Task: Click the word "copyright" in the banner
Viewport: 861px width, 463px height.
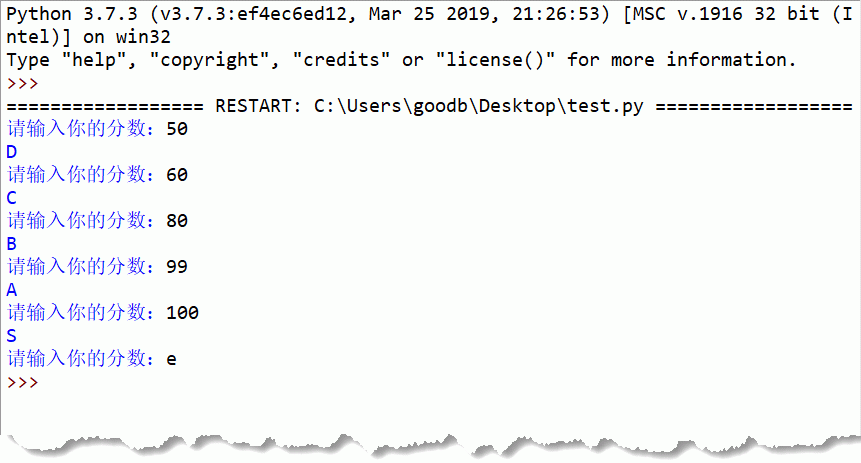Action: 214,59
